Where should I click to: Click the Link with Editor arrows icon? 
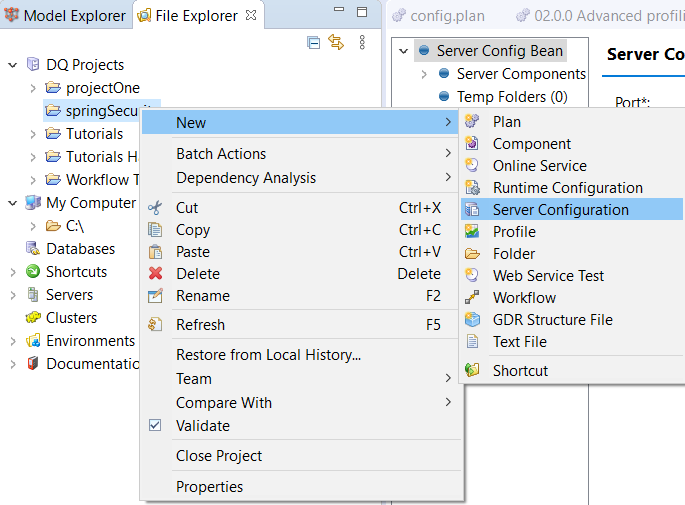336,42
